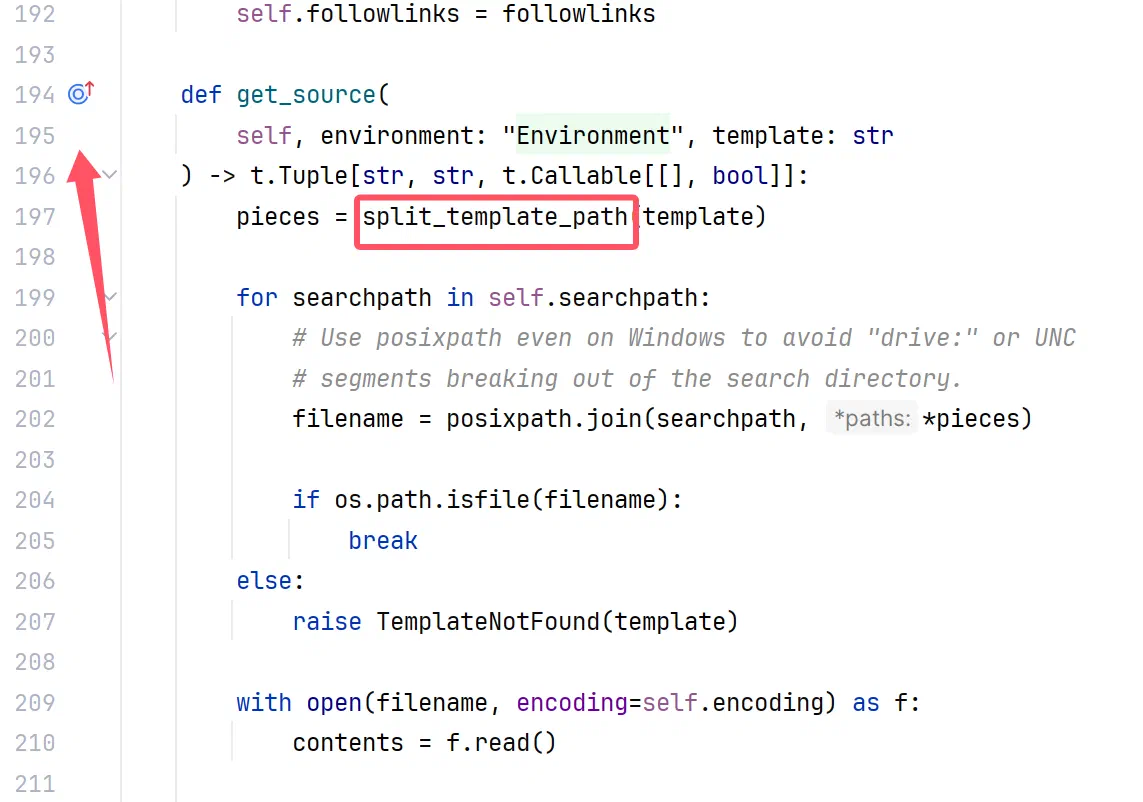Click the "Environment" type annotation string
This screenshot has height=802, width=1143.
[593, 136]
